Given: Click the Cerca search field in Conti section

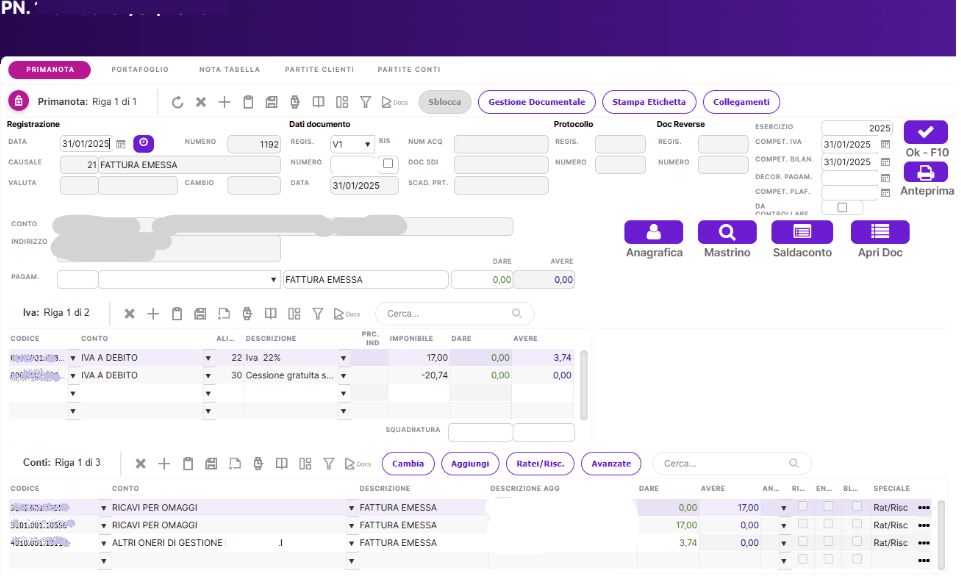Looking at the screenshot, I should tap(731, 464).
